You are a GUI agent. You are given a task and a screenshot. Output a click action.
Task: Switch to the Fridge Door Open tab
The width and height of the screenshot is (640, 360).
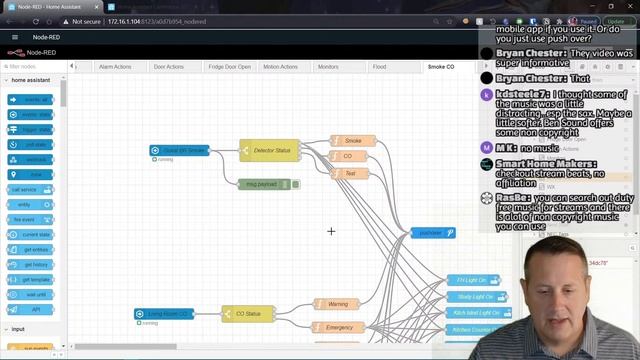point(229,67)
